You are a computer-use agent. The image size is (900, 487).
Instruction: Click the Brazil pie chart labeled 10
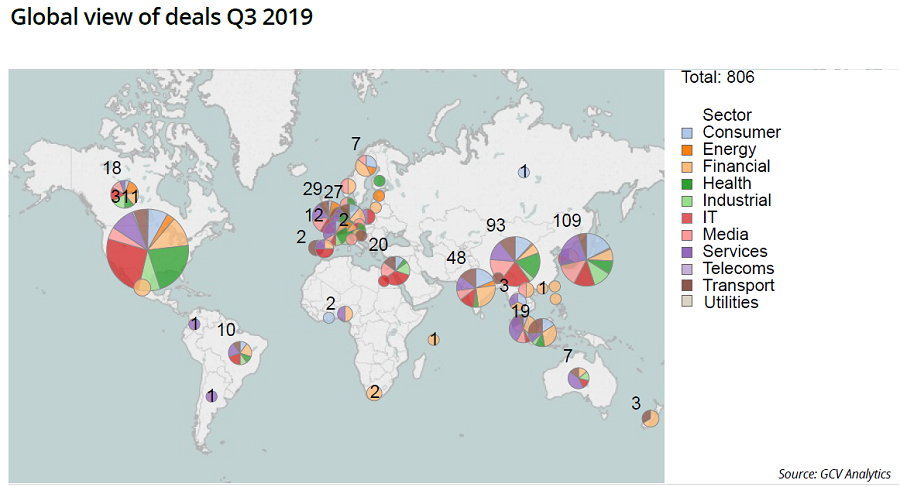pos(240,352)
